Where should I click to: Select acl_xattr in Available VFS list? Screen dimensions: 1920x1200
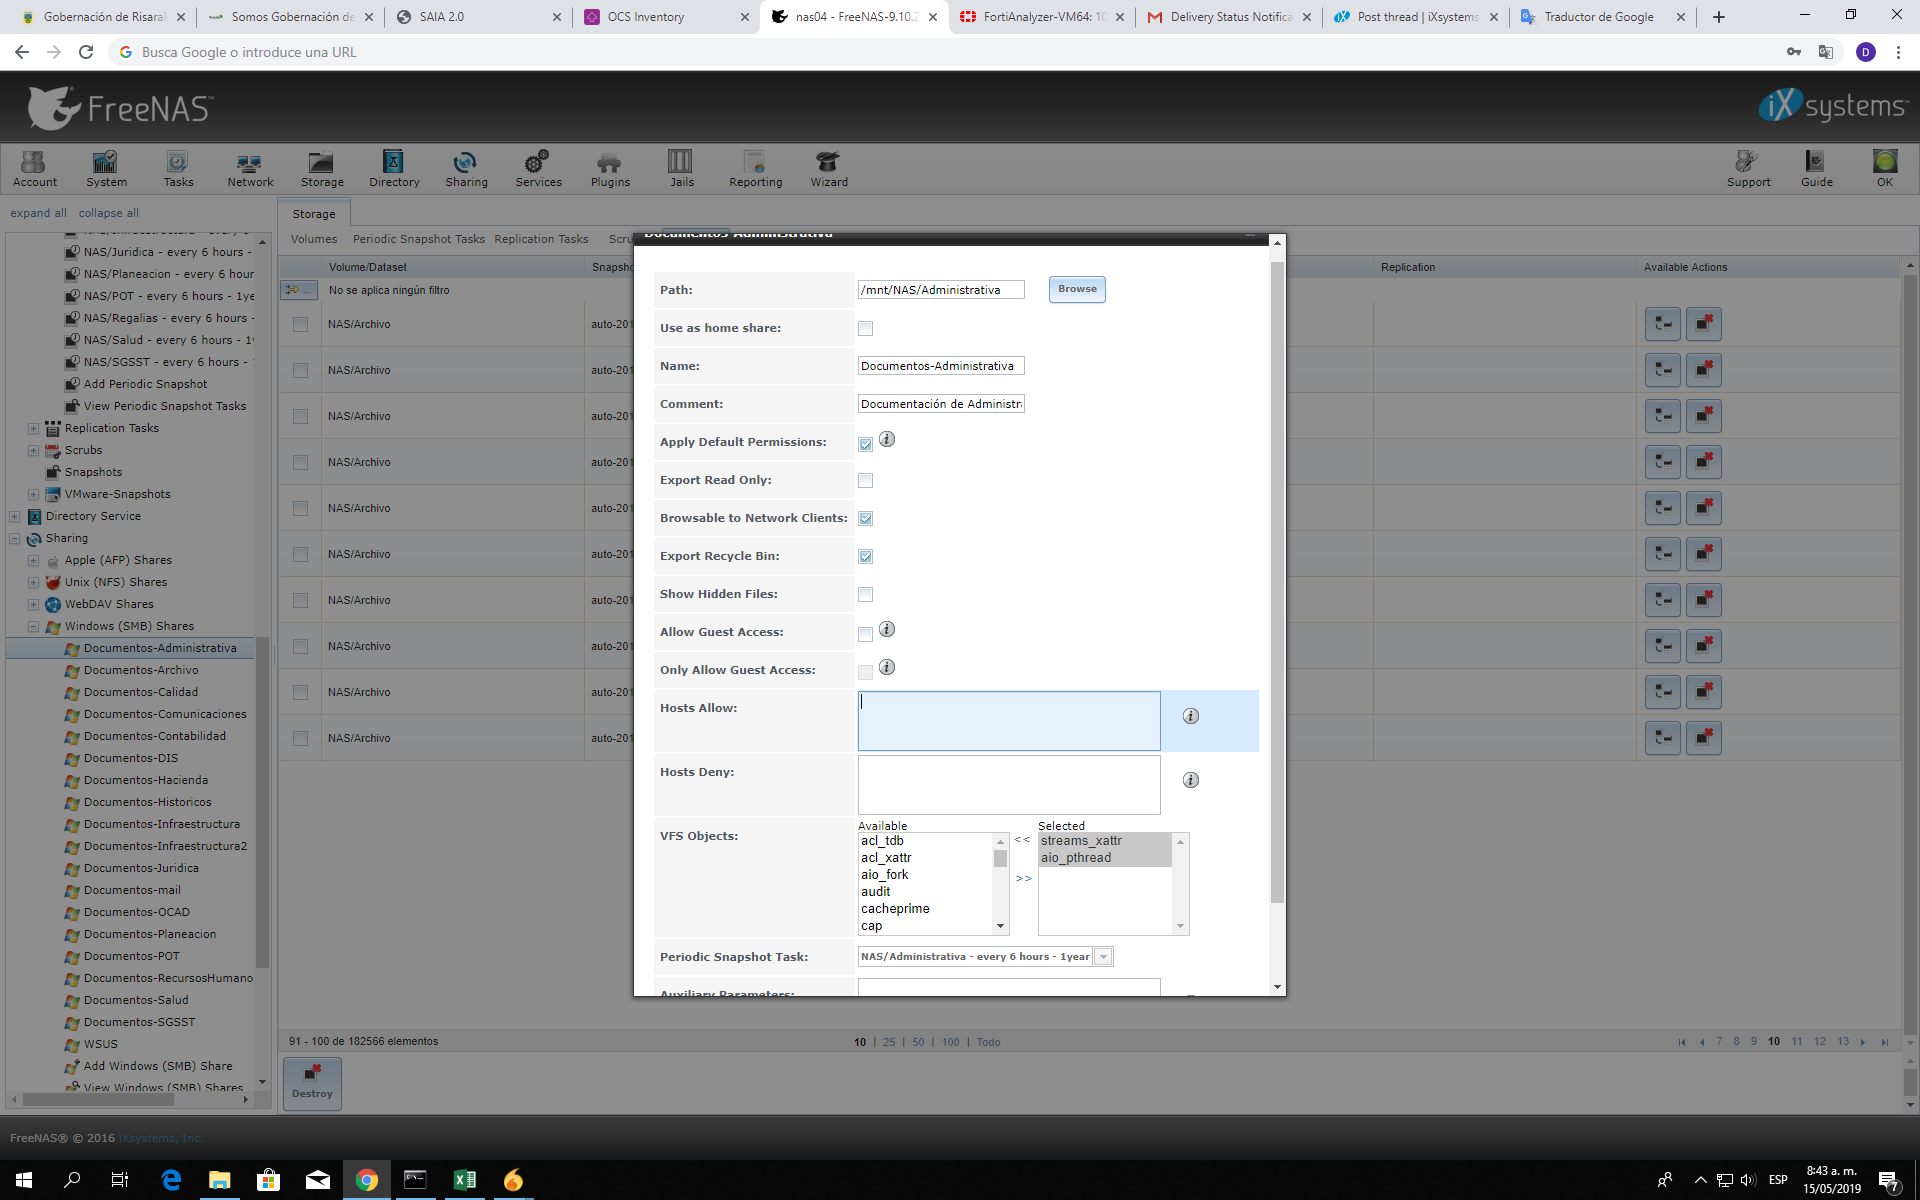[886, 858]
